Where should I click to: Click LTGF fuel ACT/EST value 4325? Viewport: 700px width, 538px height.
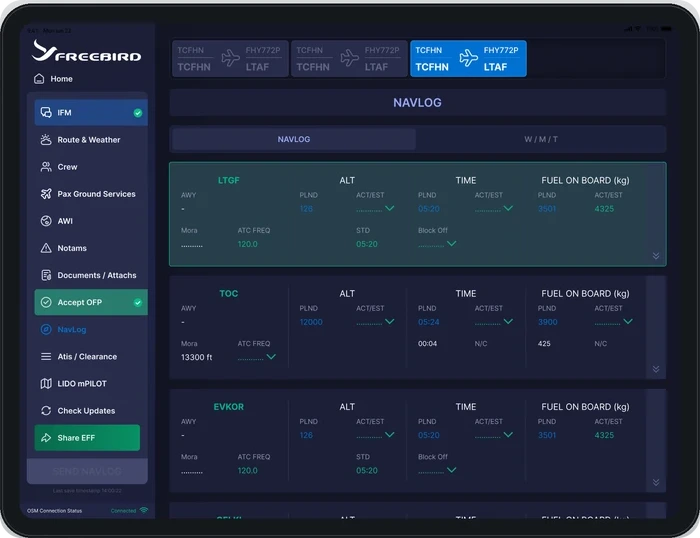tap(604, 209)
